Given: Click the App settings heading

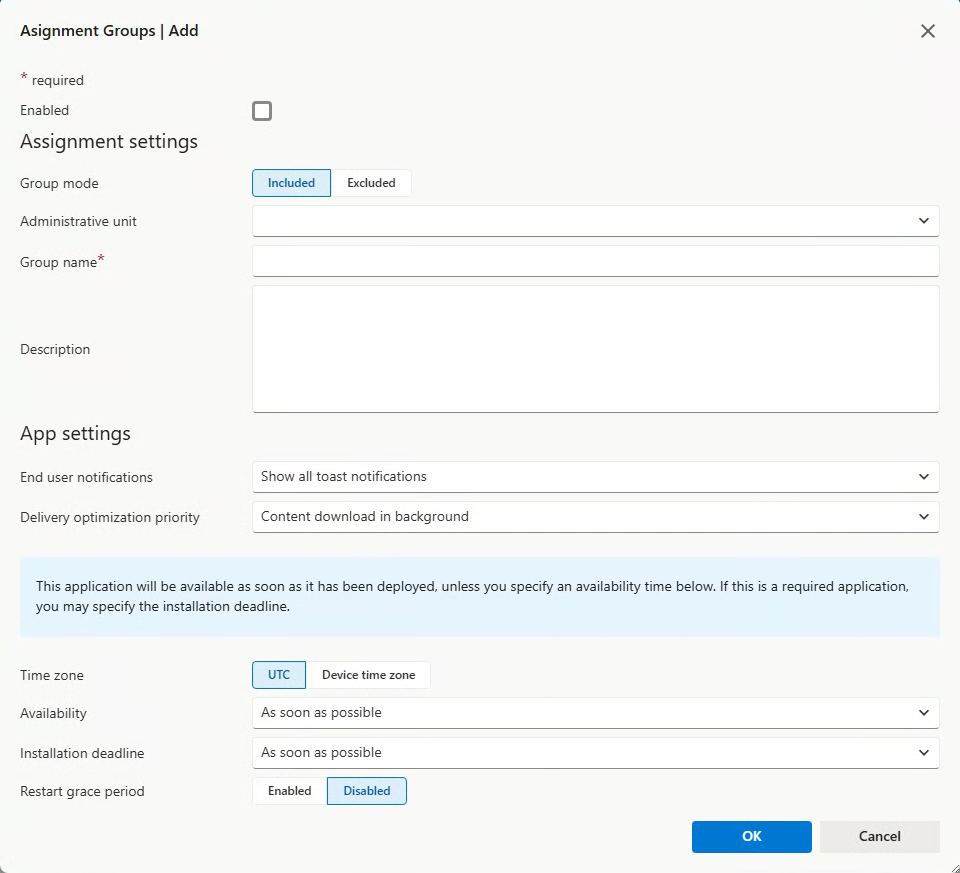Looking at the screenshot, I should 75,433.
